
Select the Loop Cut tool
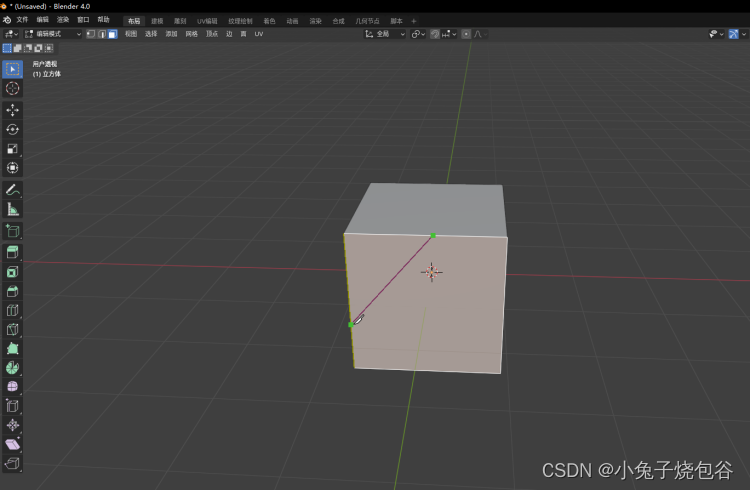pos(12,310)
